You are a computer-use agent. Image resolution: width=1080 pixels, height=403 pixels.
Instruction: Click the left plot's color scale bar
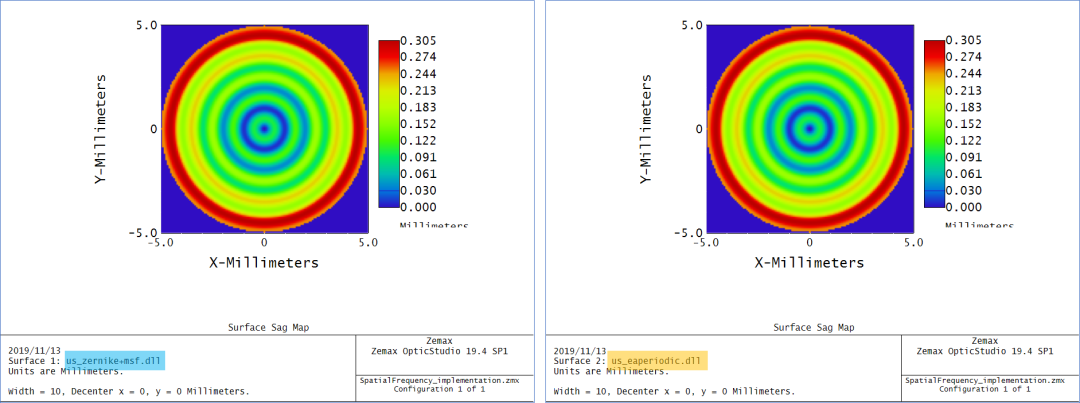pyautogui.click(x=389, y=123)
